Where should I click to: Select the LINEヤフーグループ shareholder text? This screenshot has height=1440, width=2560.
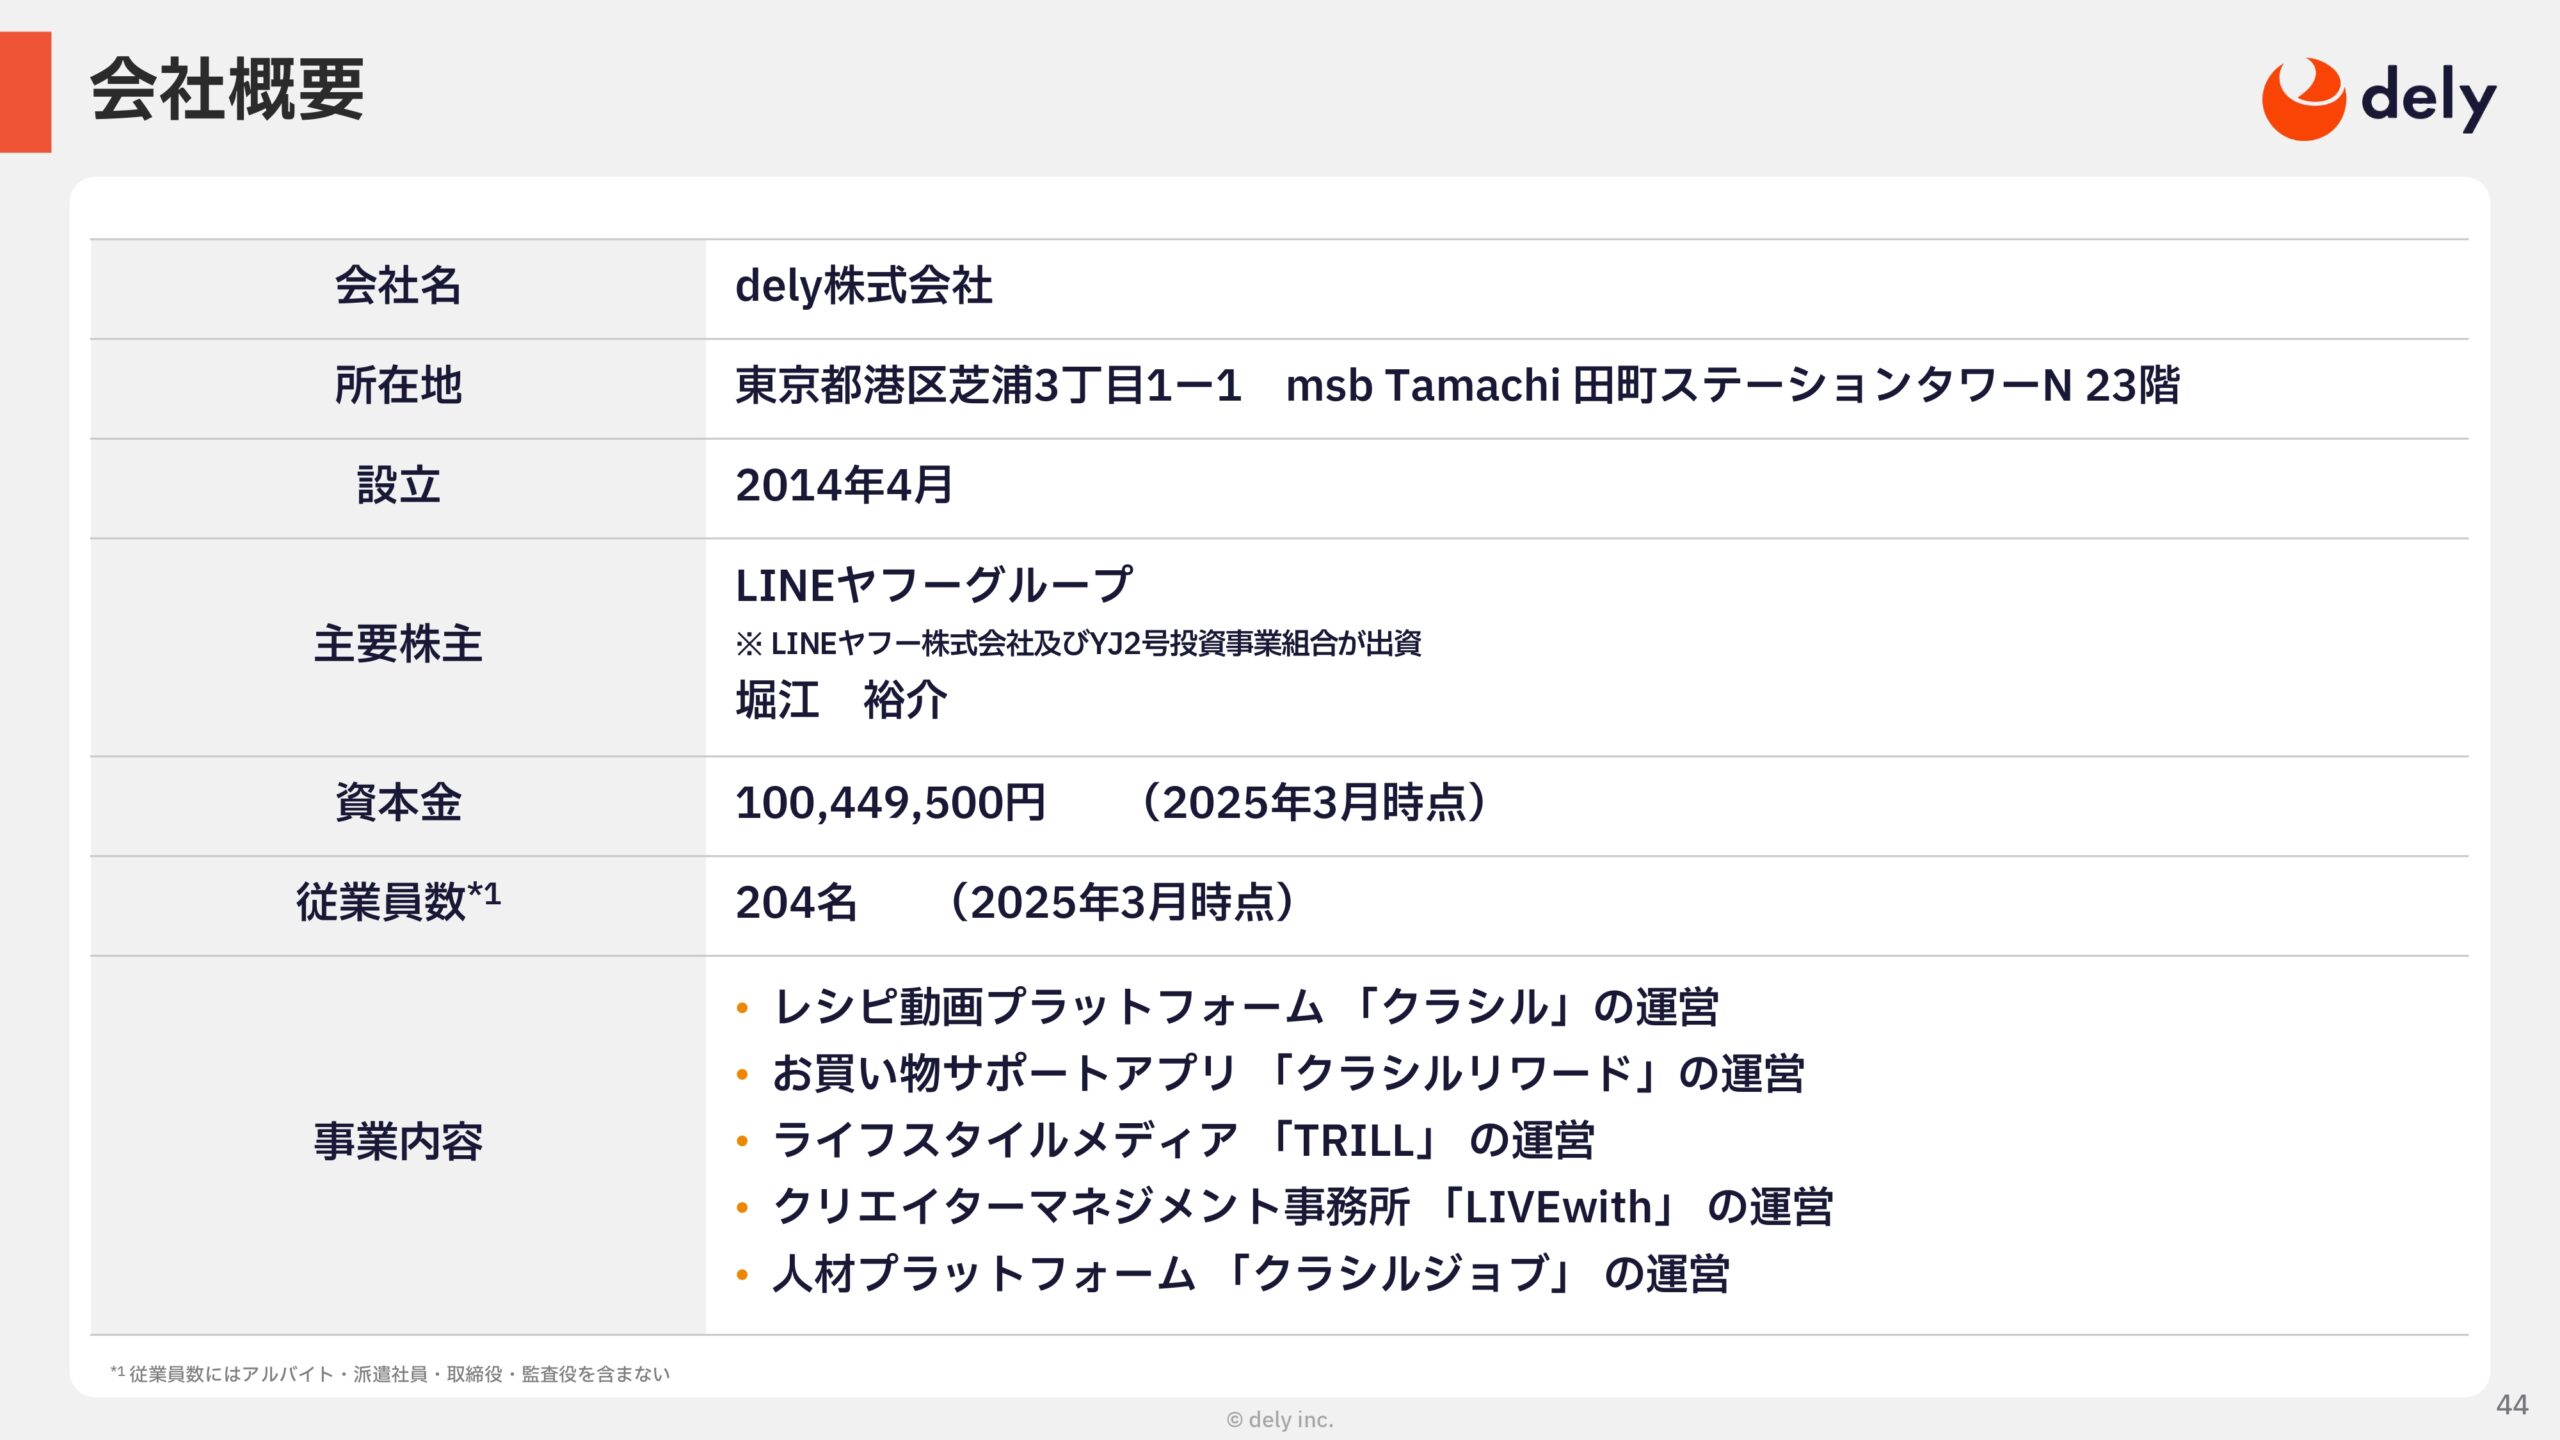click(x=934, y=586)
